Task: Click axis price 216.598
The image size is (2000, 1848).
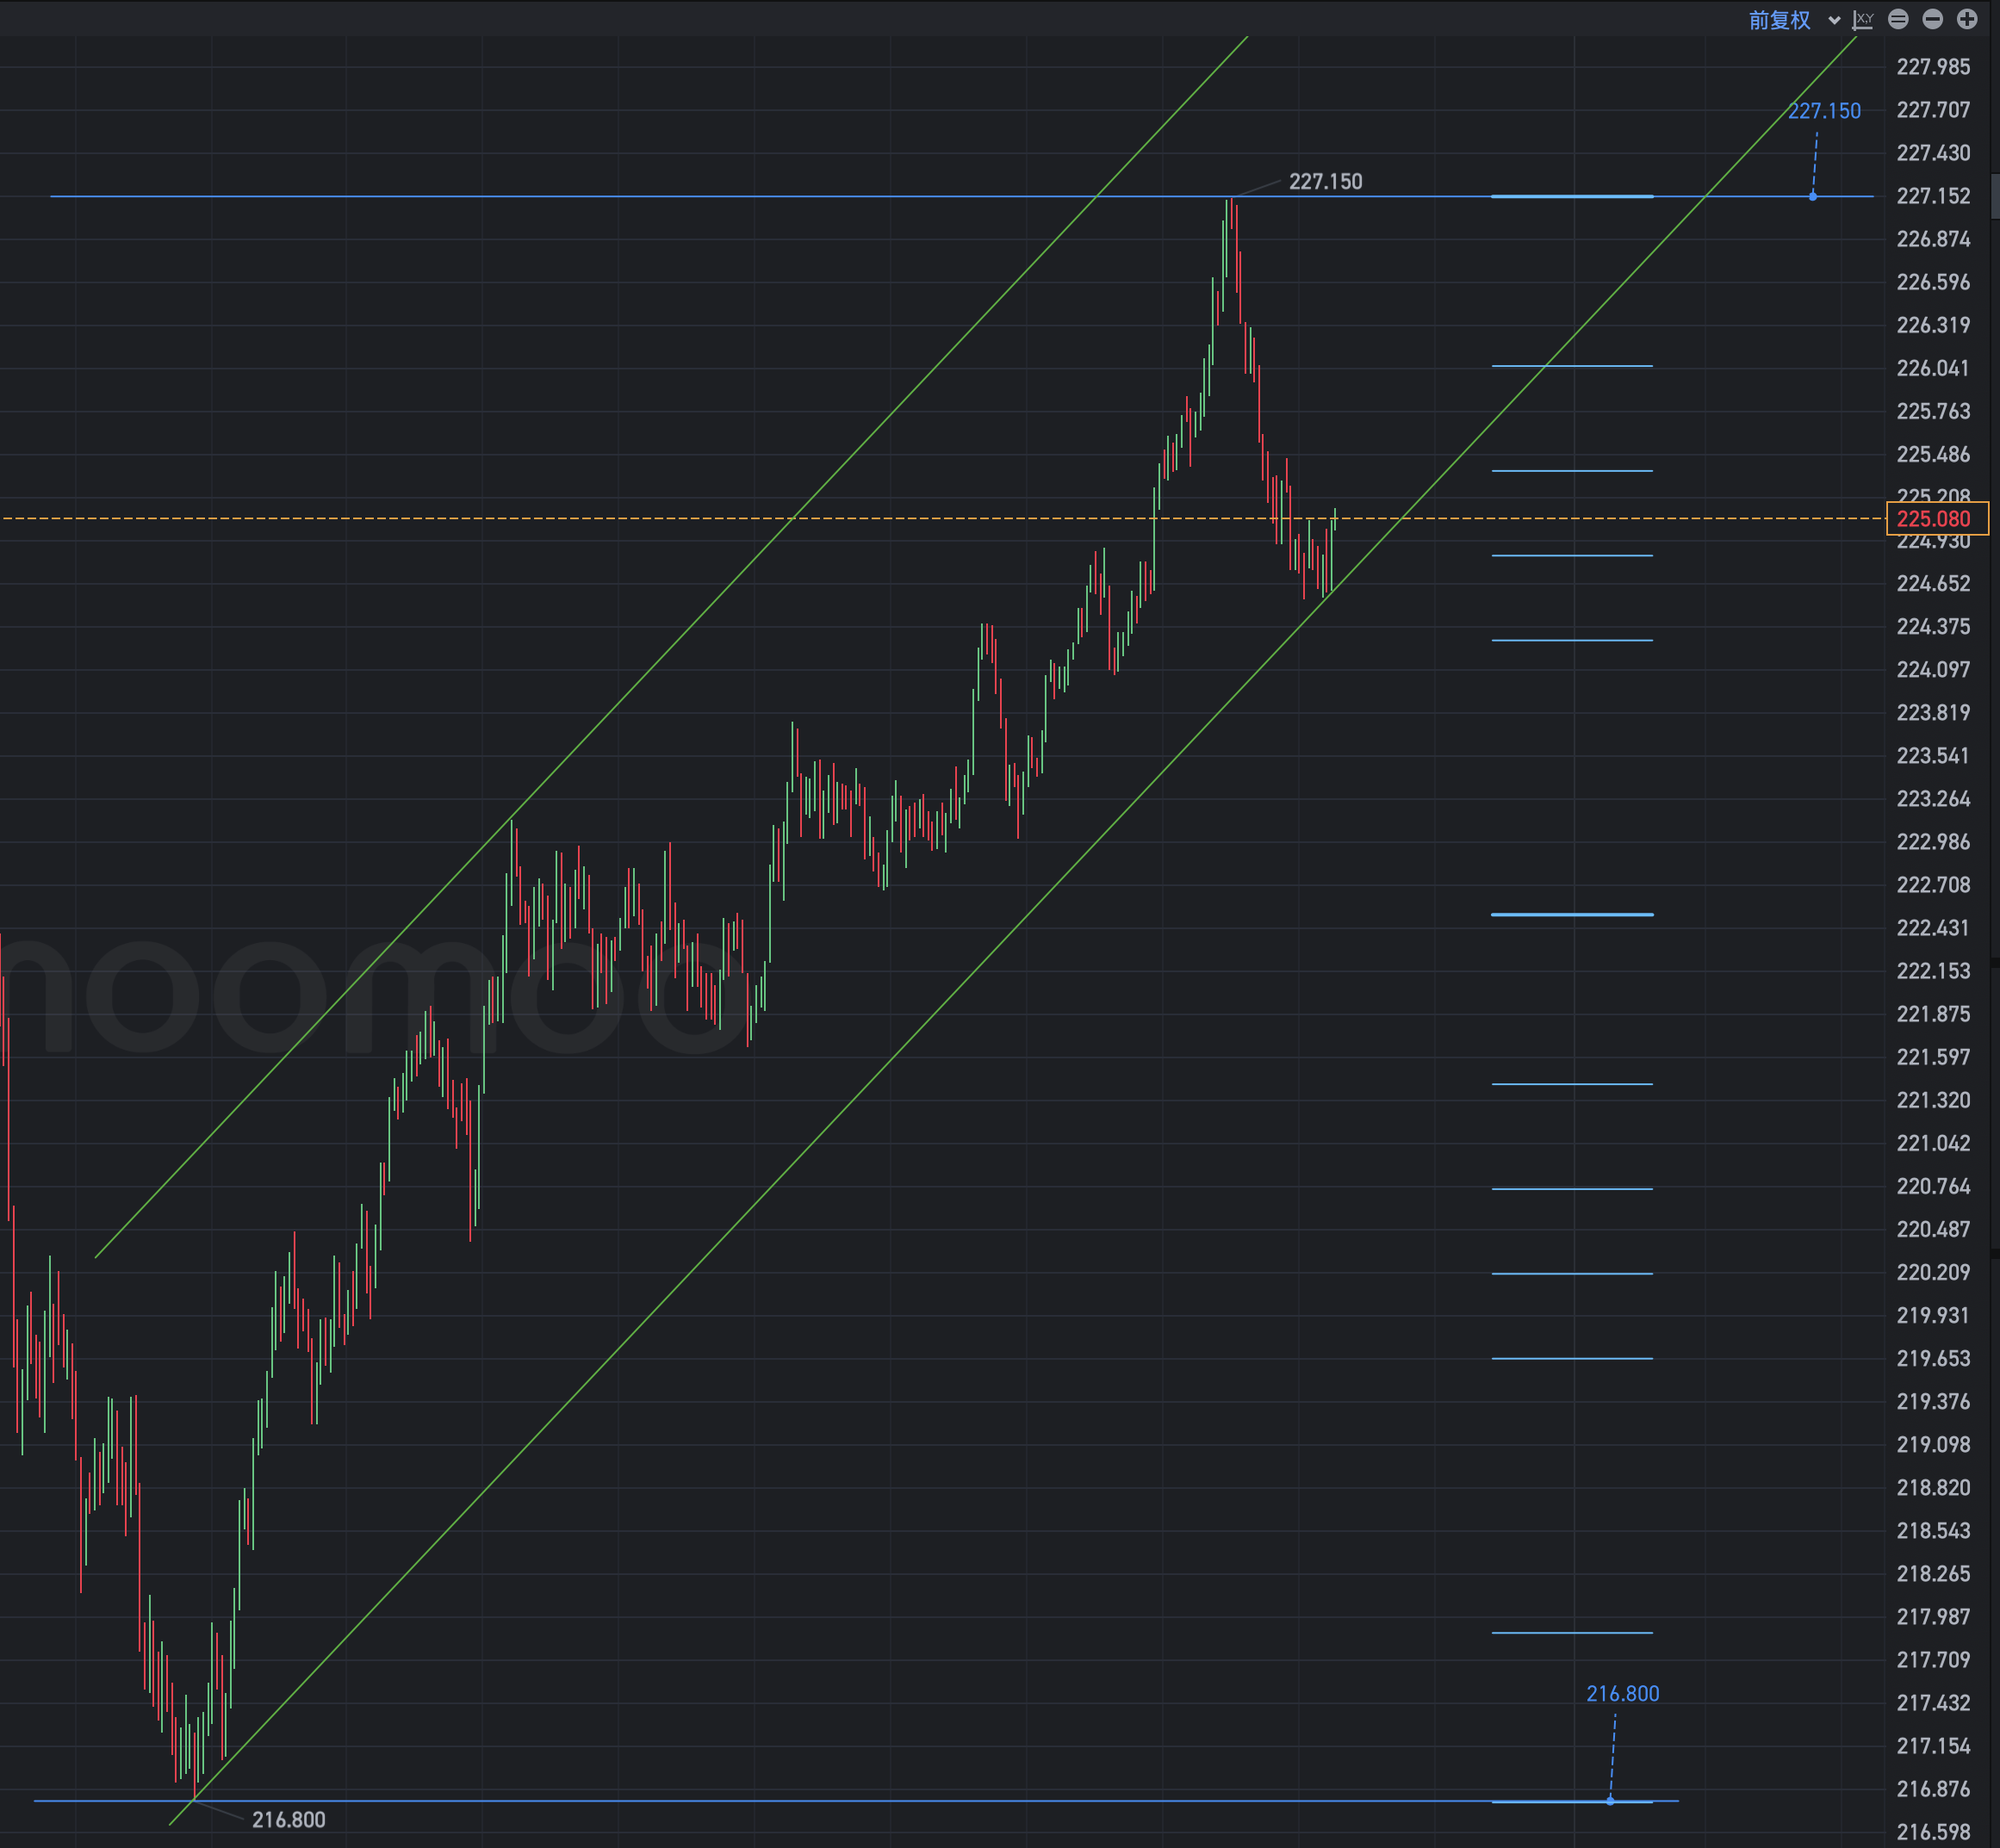Action: 1933,1832
